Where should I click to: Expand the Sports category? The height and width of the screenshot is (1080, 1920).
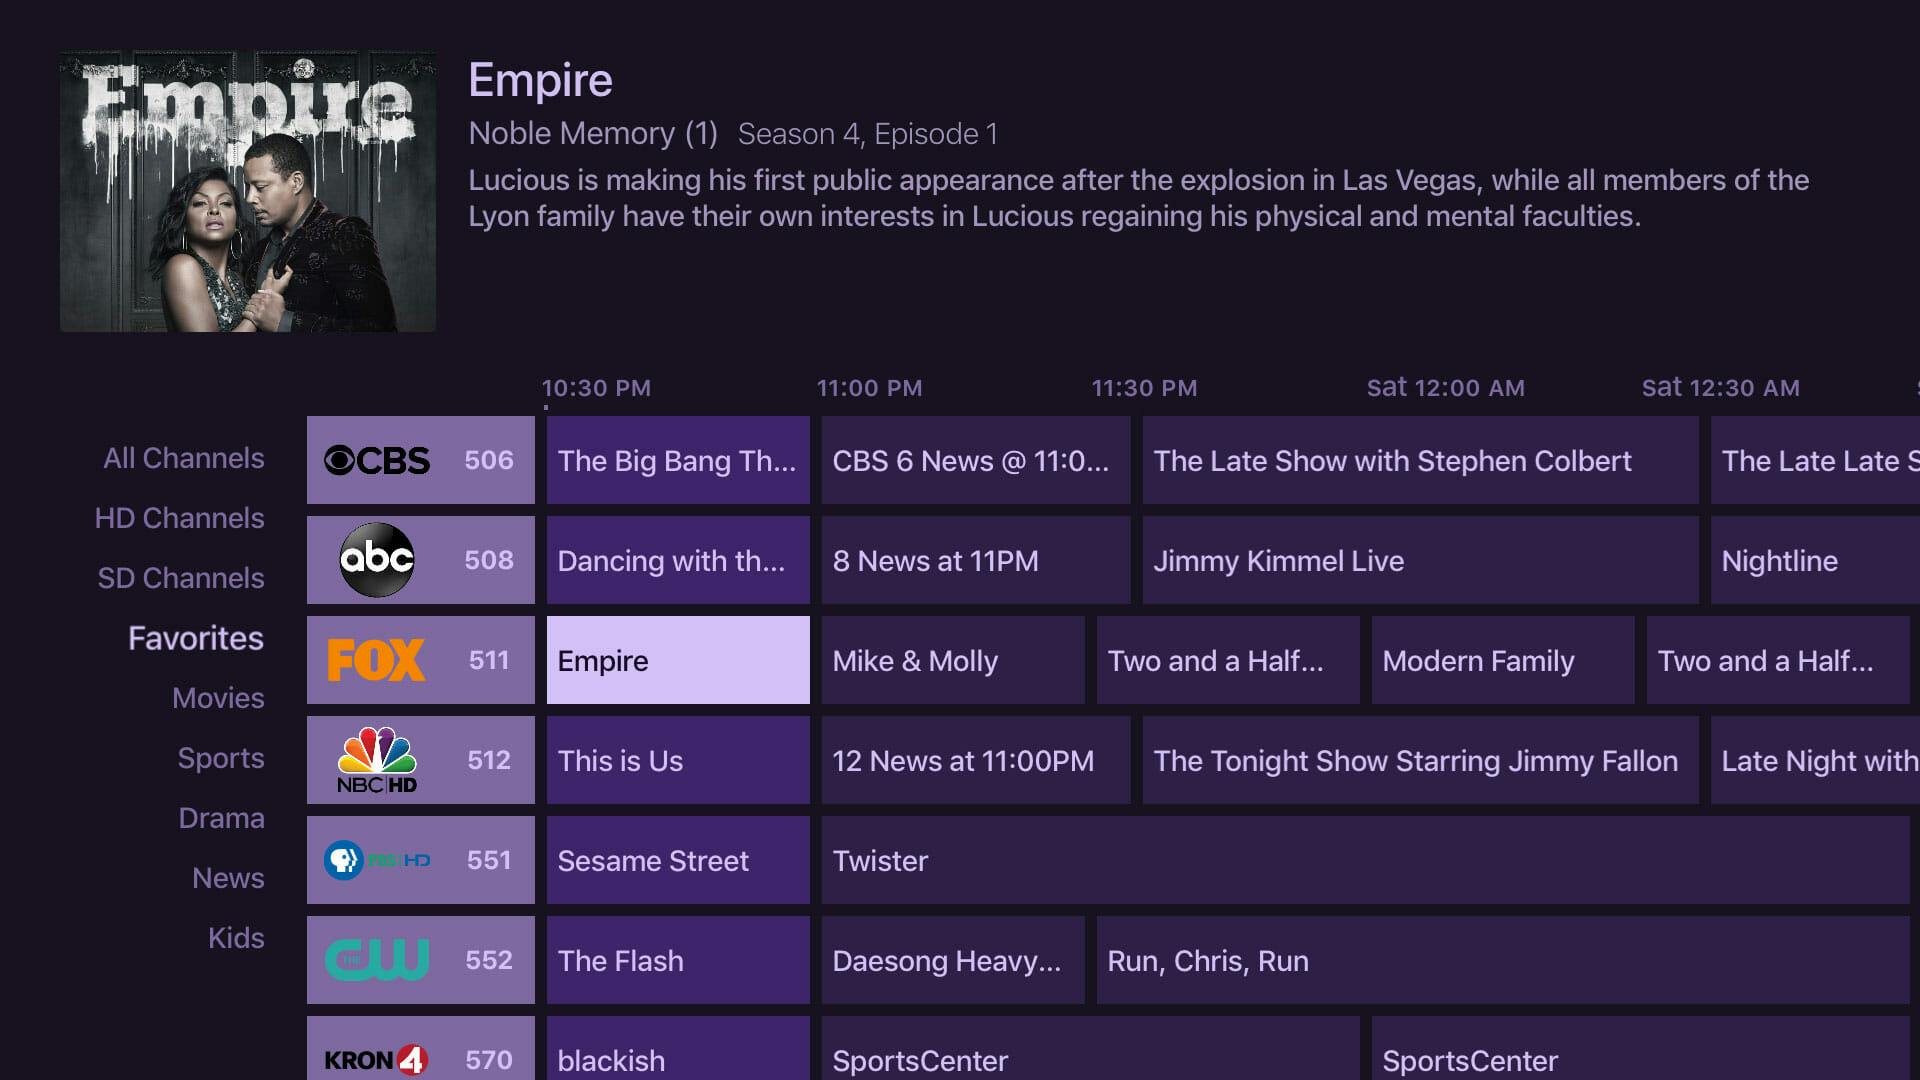click(x=223, y=757)
